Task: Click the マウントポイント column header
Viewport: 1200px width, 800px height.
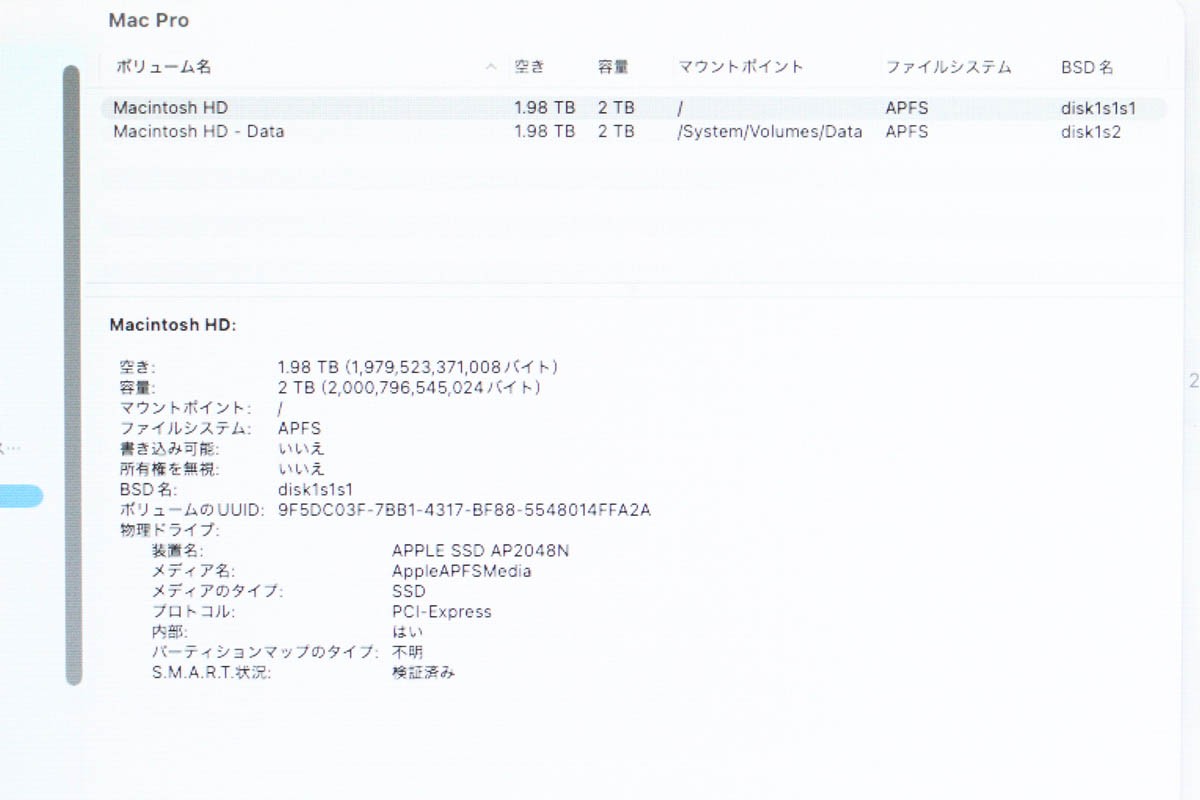Action: (740, 67)
